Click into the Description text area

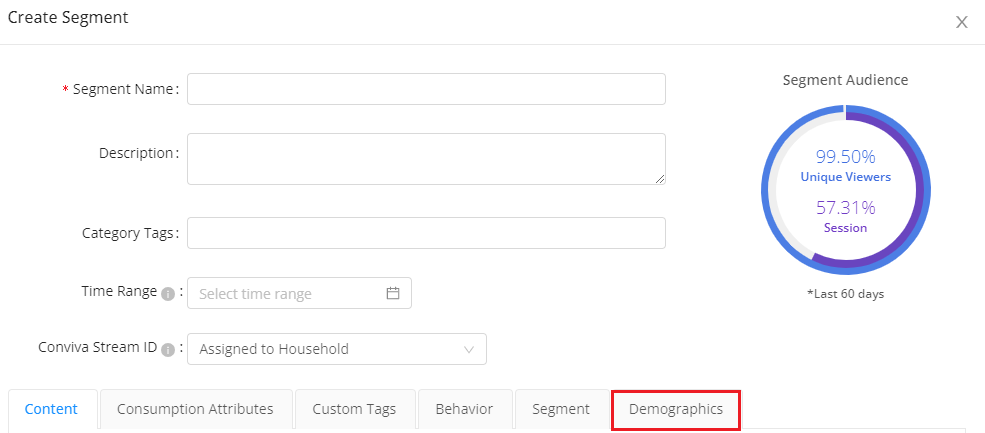tap(426, 159)
